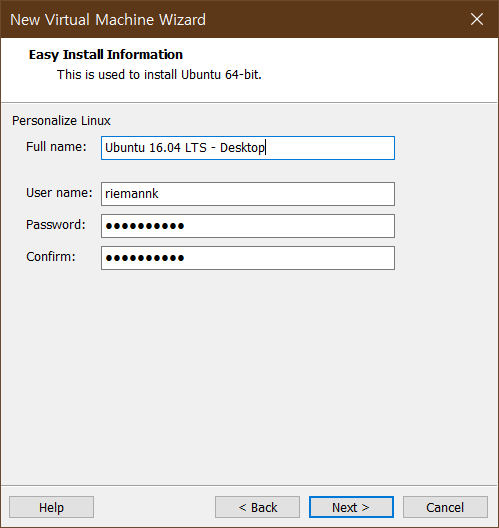Click the 'User name:' label
499x528 pixels.
[x=59, y=193]
